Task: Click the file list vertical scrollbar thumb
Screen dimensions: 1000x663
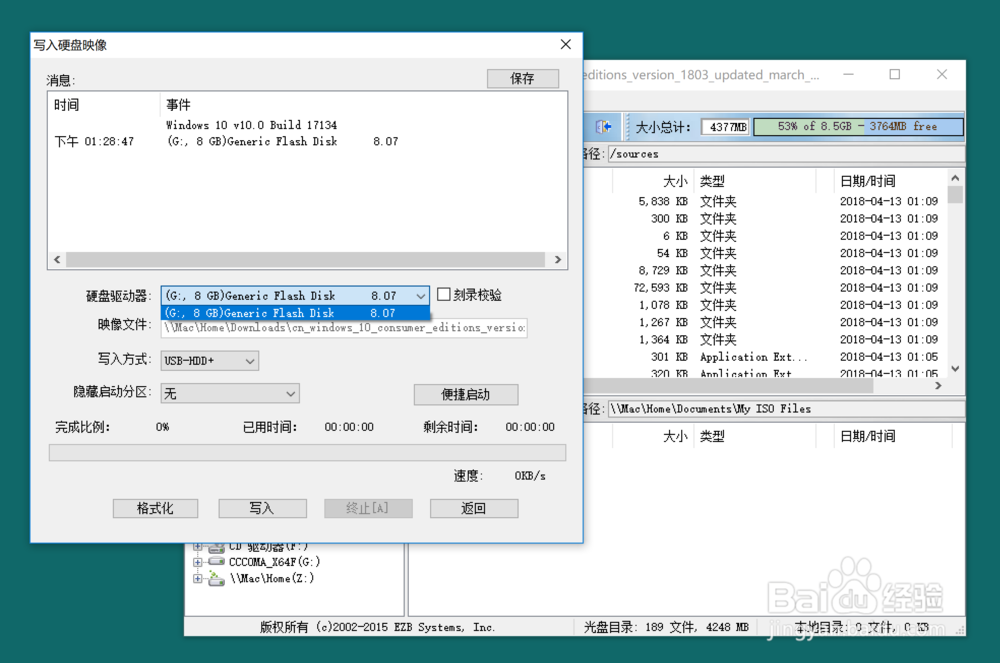Action: [955, 194]
